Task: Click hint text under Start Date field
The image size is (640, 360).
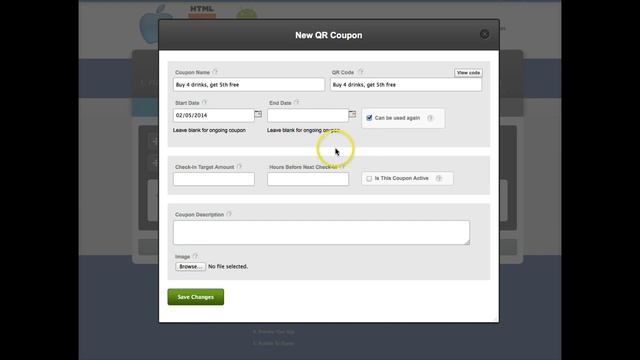Action: coord(209,130)
